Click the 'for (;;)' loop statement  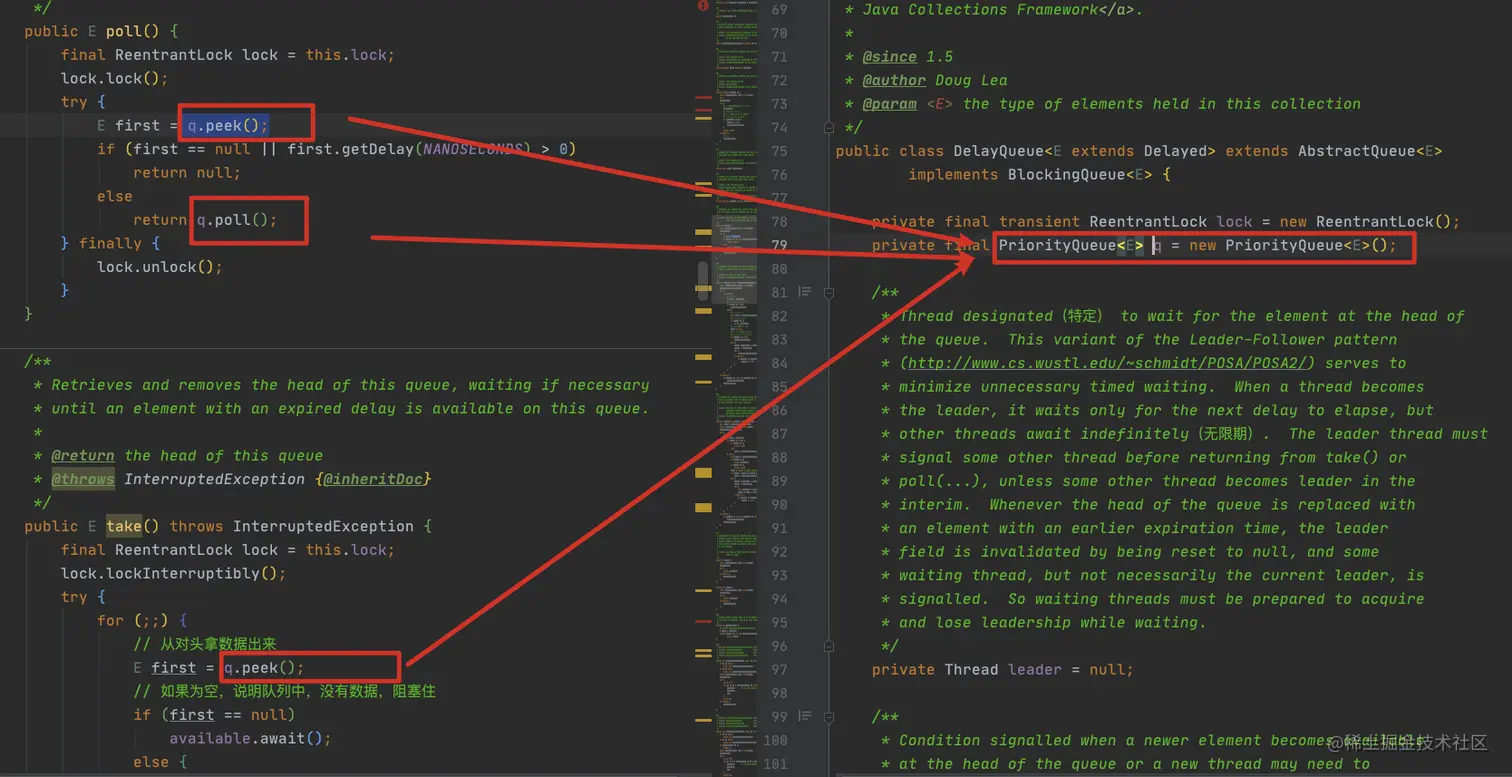click(x=142, y=620)
